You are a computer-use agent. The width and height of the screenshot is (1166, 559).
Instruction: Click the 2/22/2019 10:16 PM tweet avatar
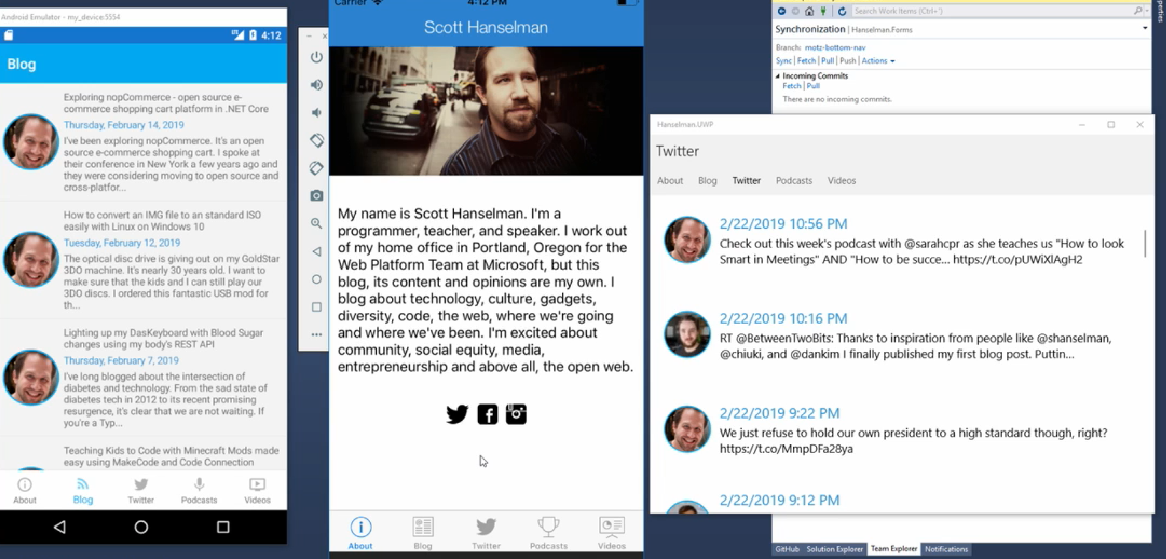click(687, 334)
